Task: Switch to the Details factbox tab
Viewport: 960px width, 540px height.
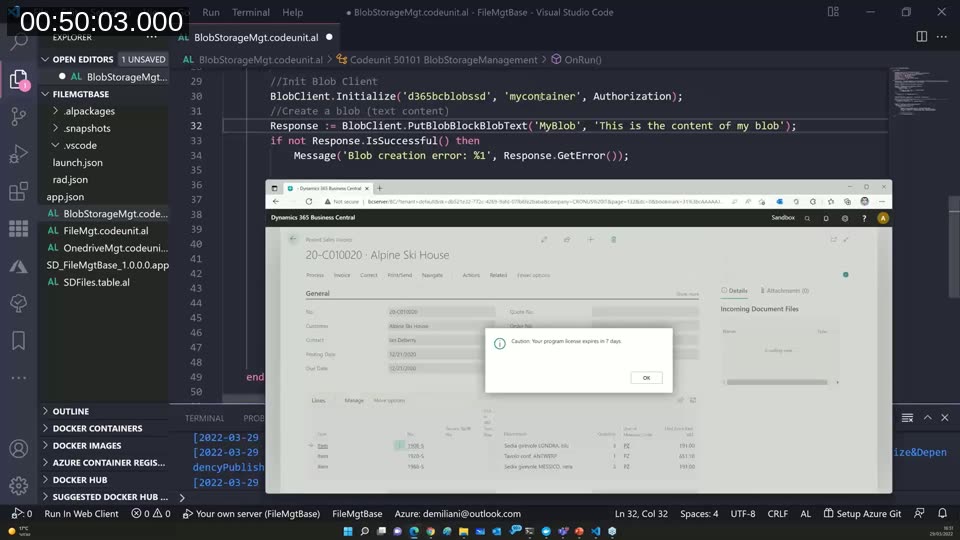Action: [x=734, y=290]
